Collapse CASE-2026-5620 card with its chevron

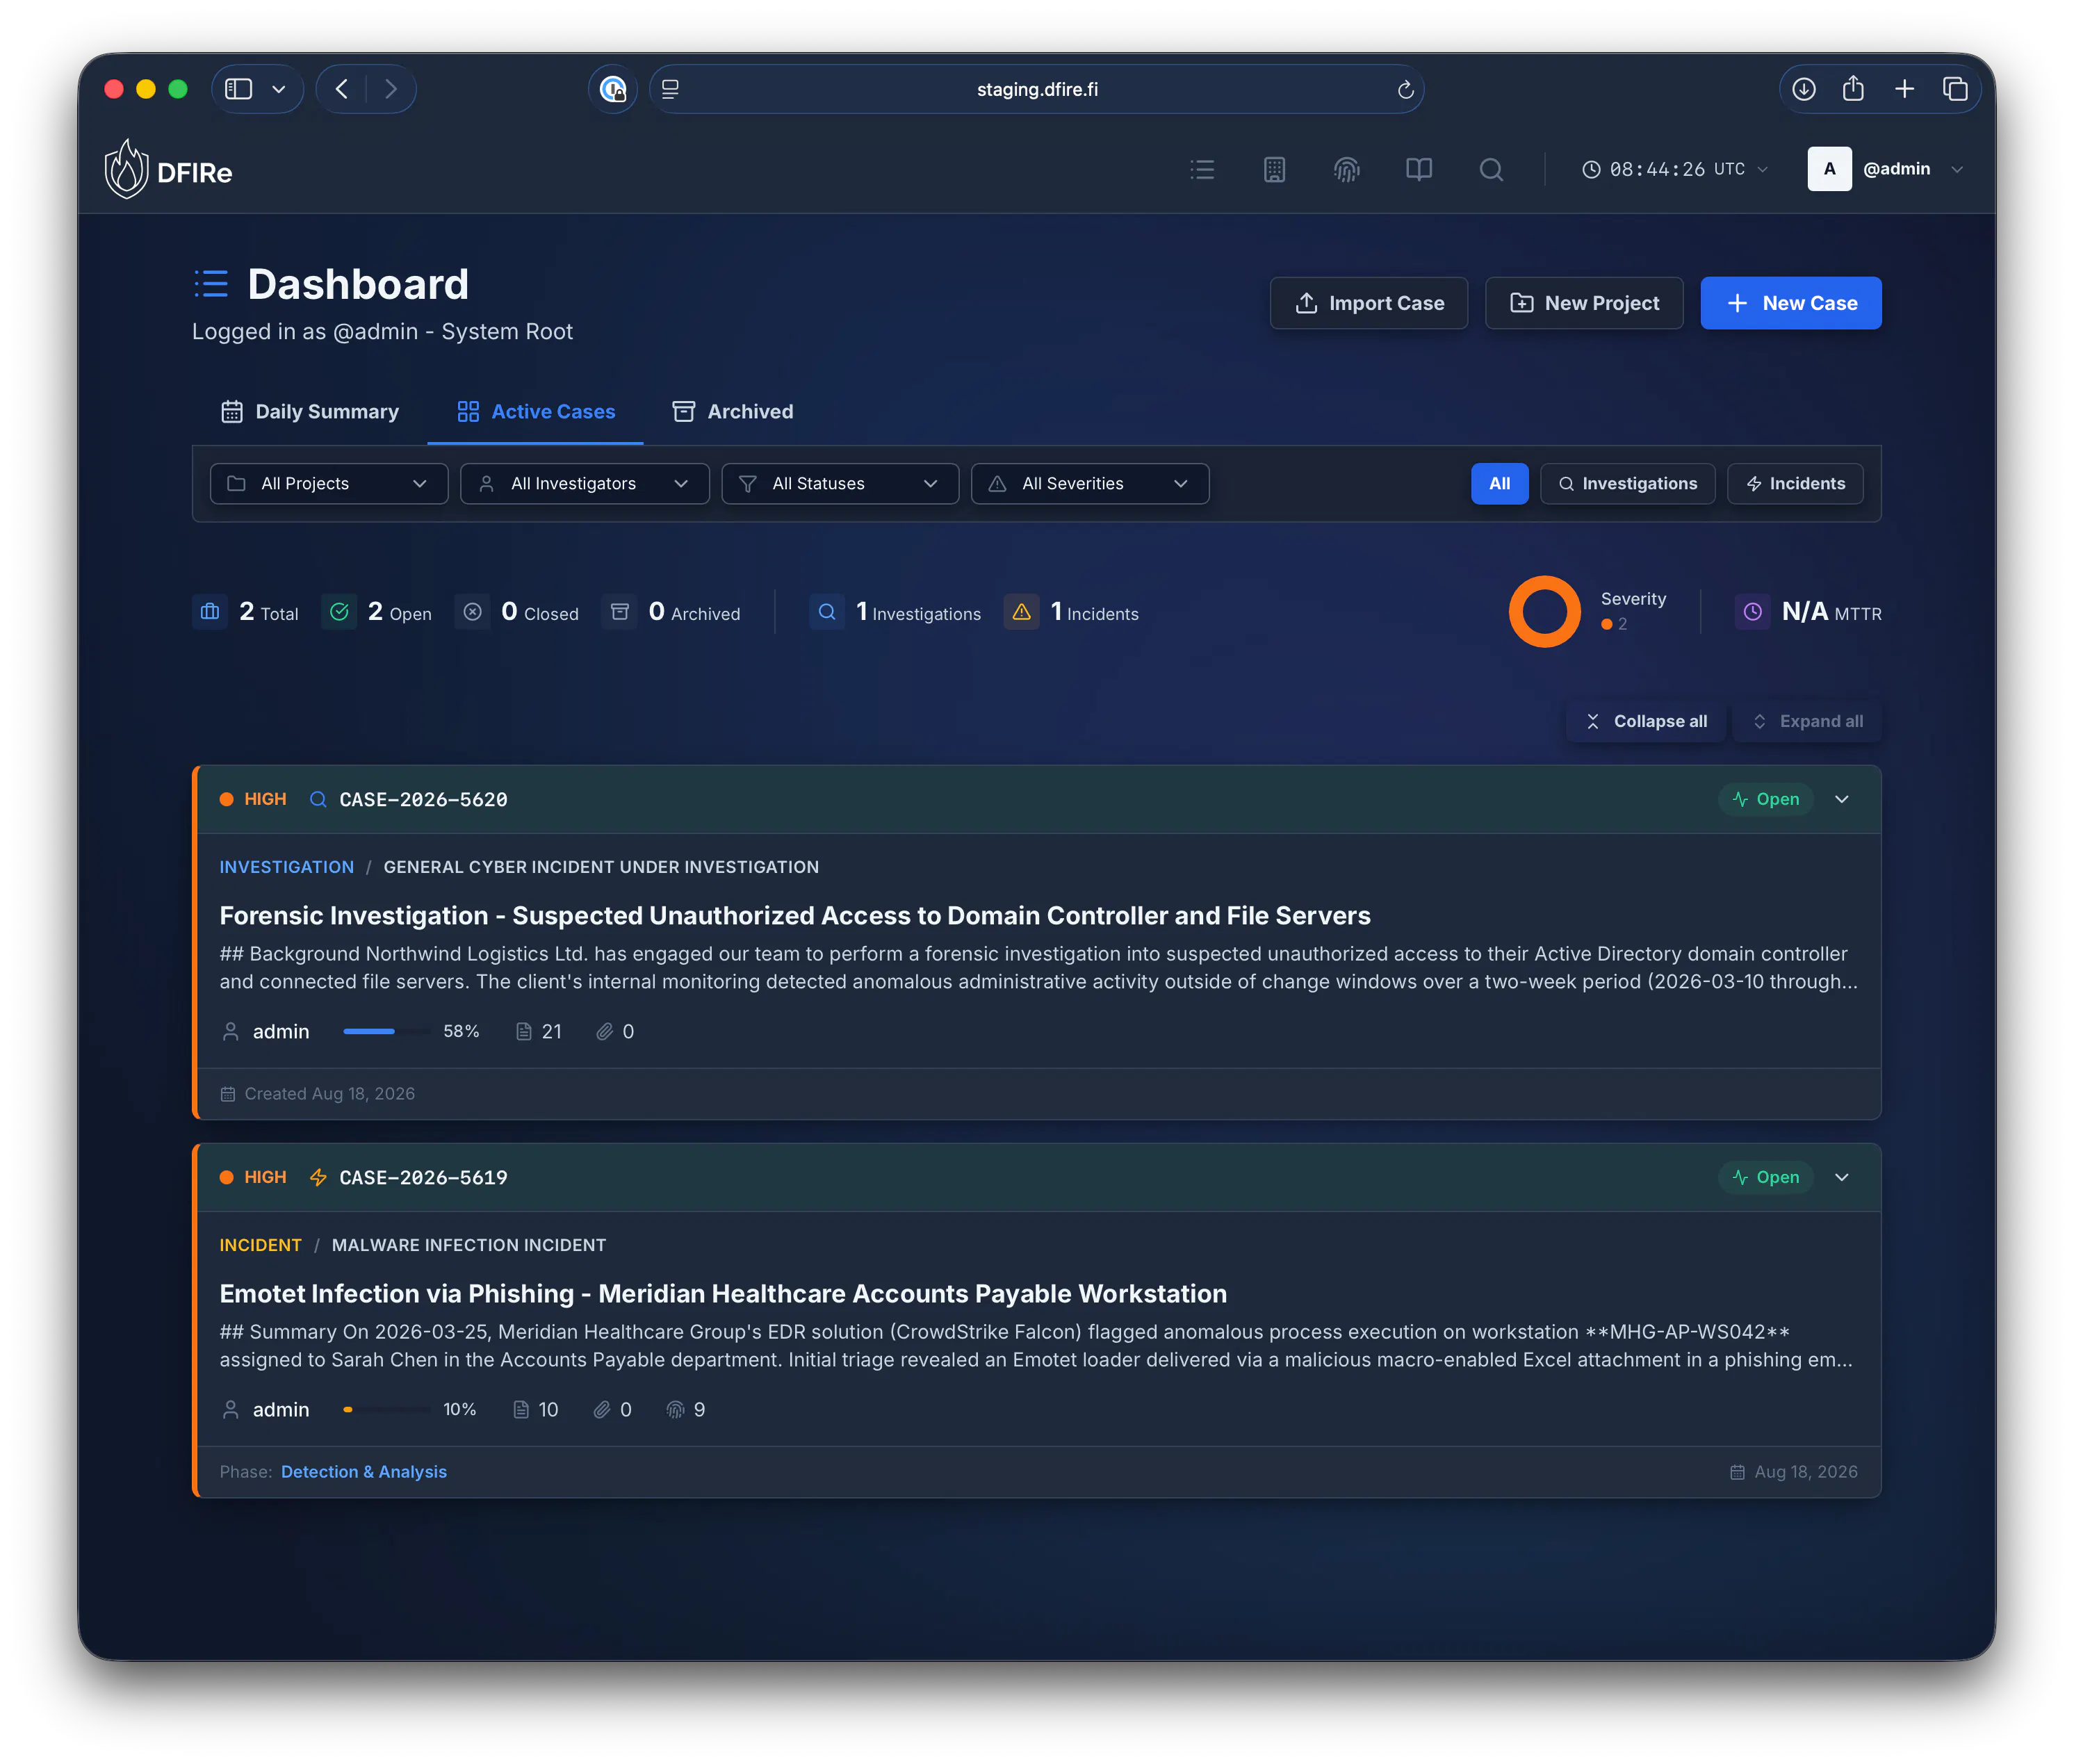[1842, 799]
